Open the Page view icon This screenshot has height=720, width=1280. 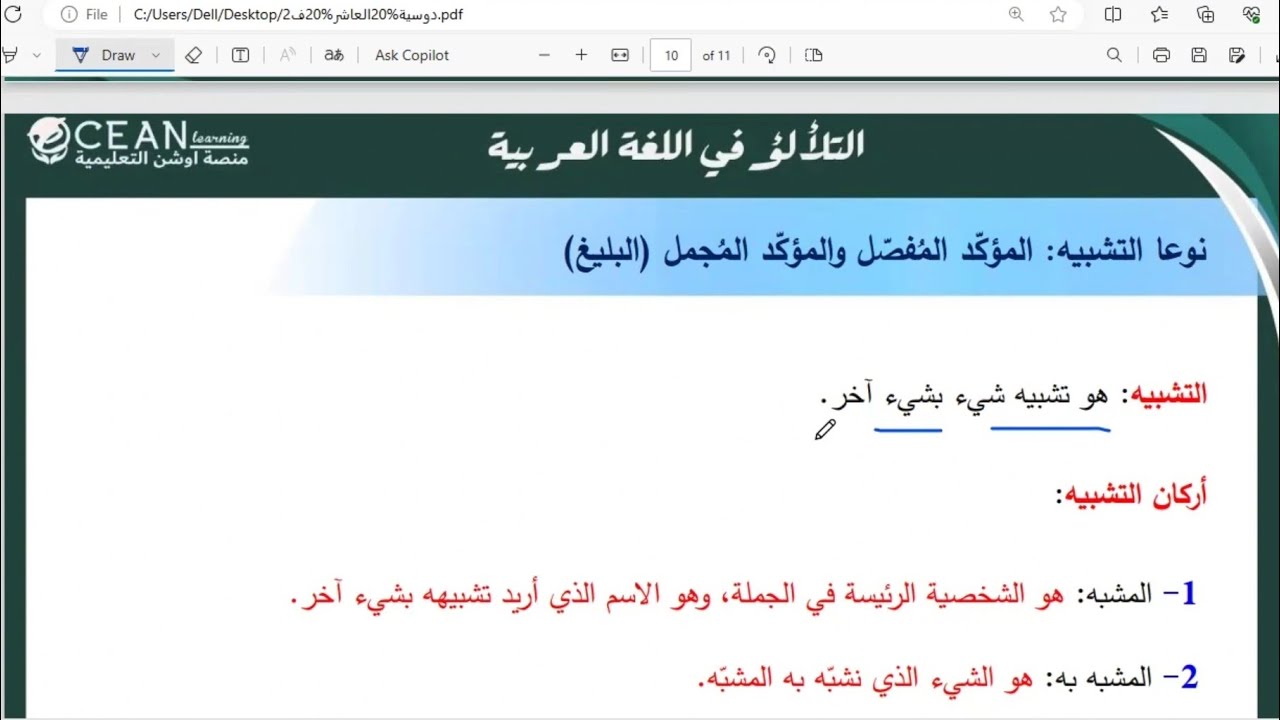click(813, 55)
